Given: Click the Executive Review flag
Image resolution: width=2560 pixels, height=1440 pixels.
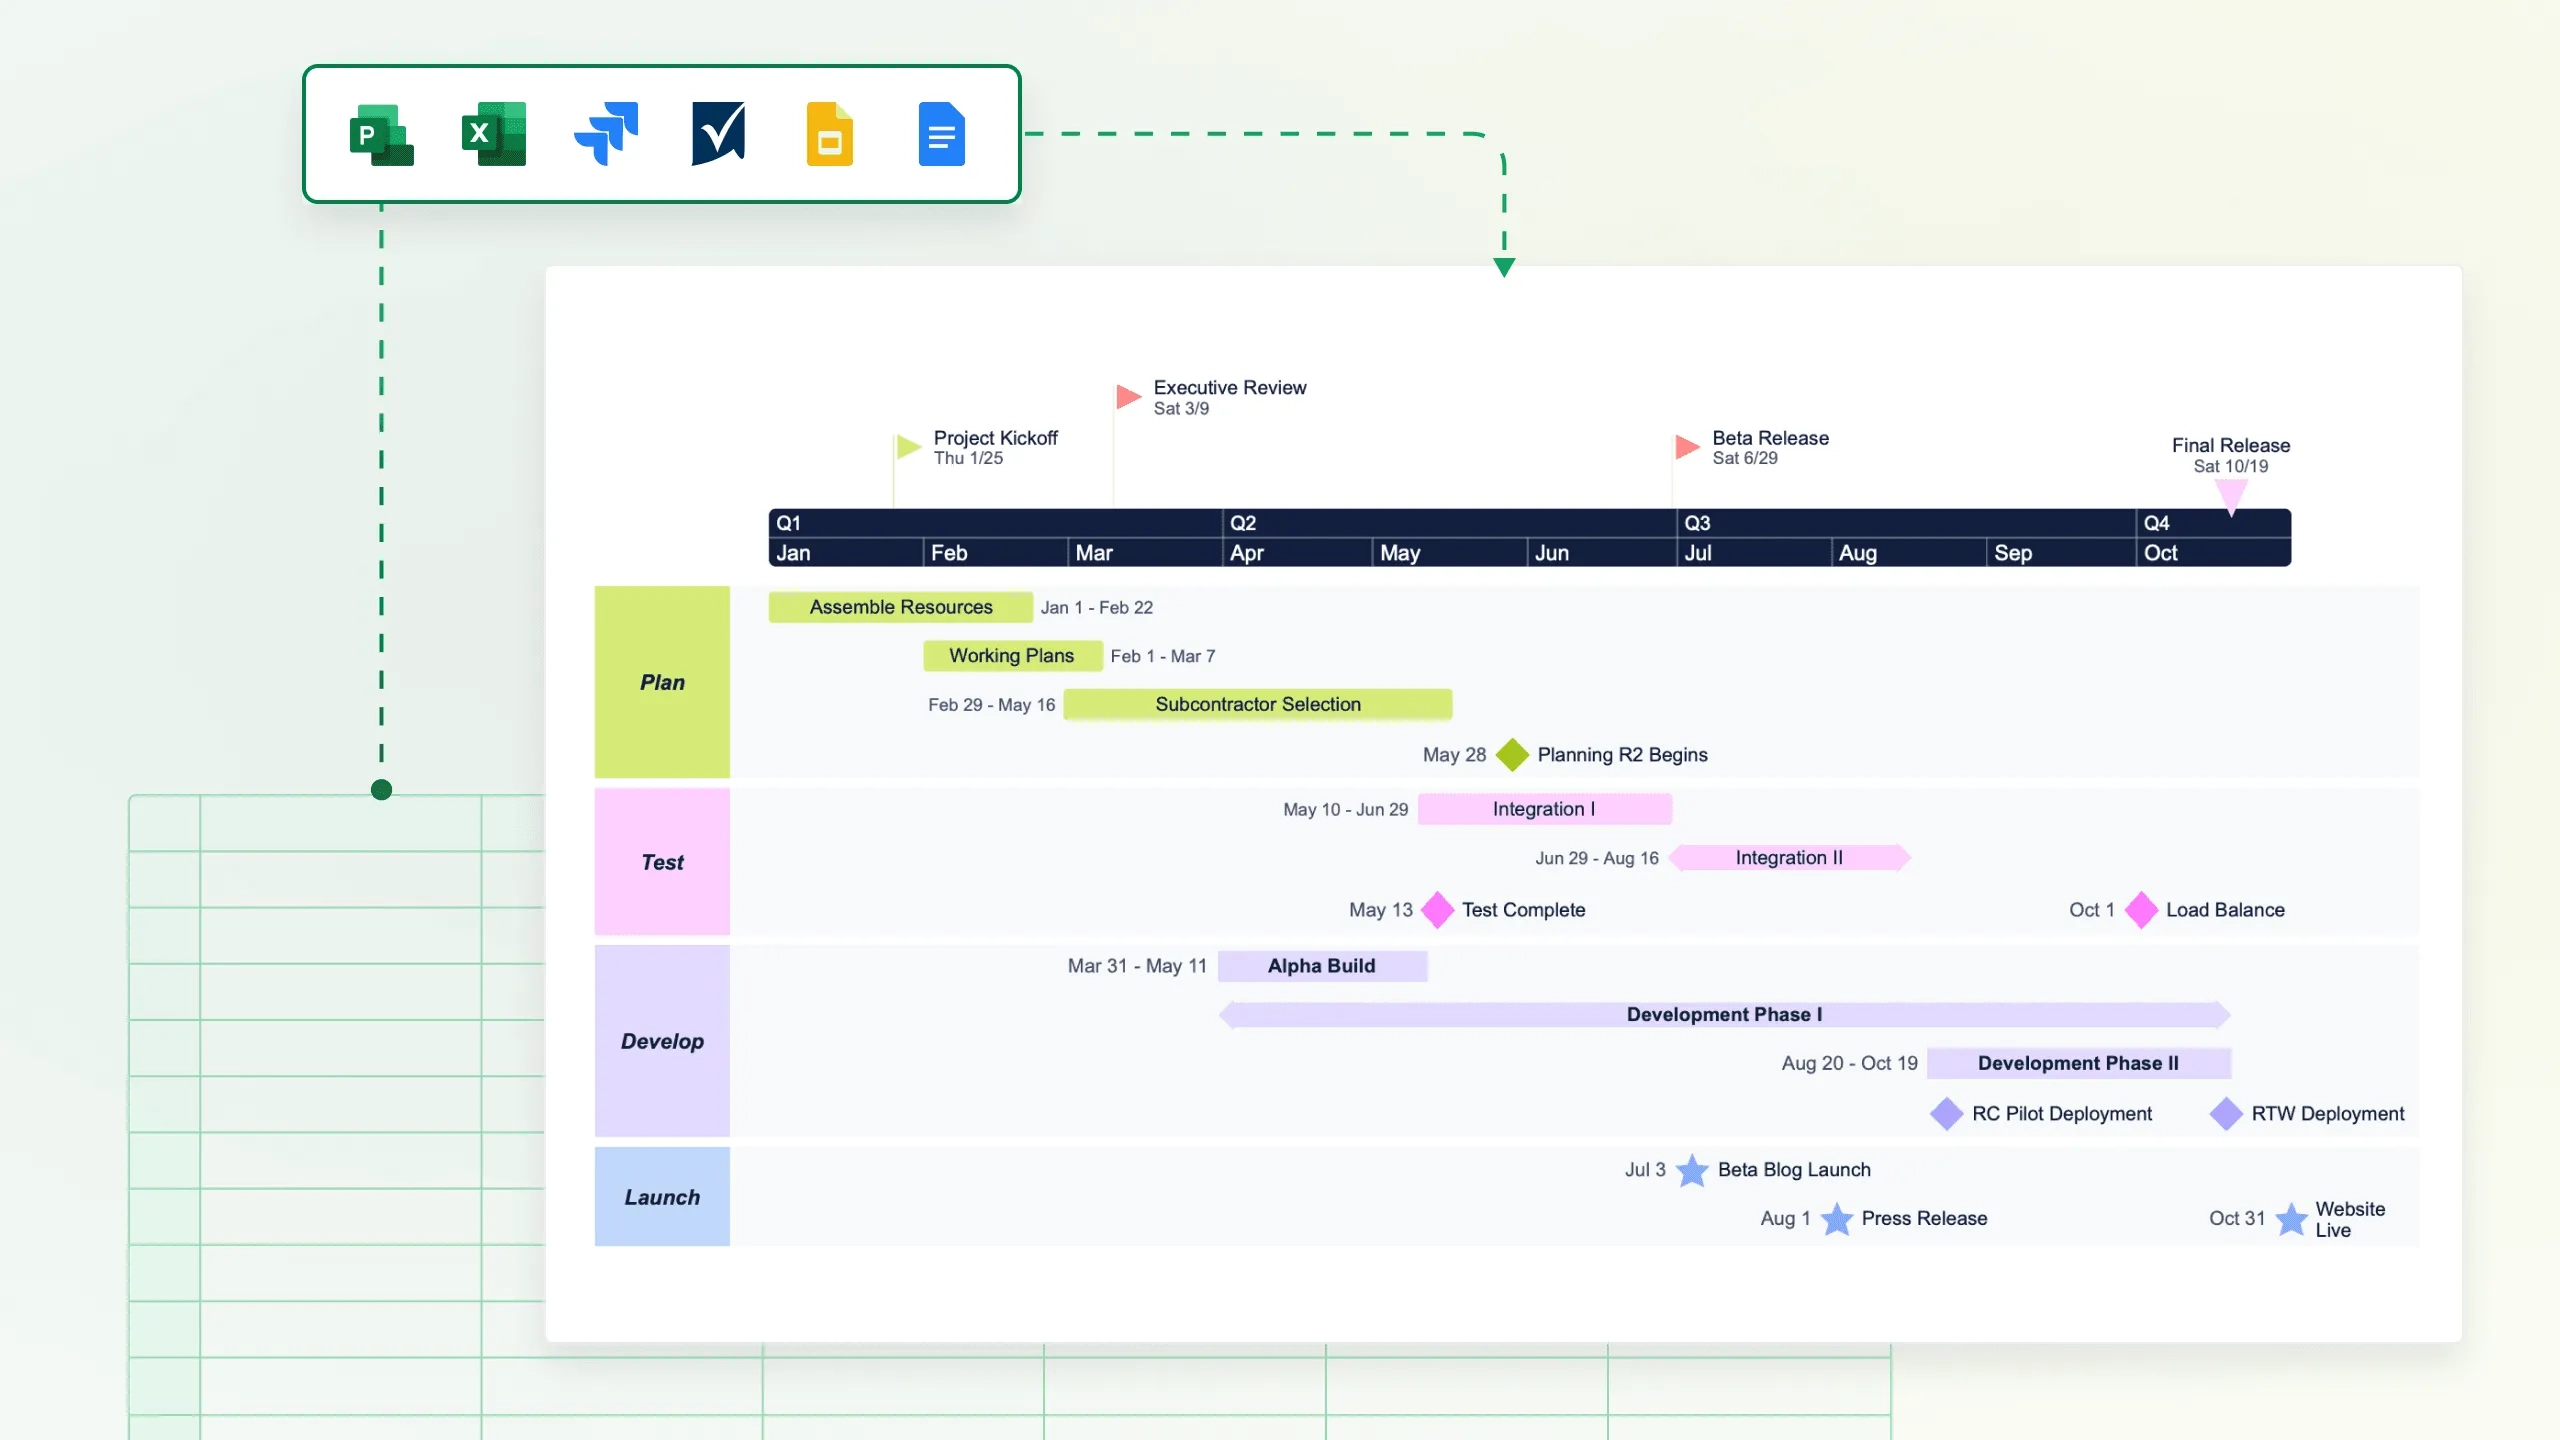Looking at the screenshot, I should coord(1128,397).
